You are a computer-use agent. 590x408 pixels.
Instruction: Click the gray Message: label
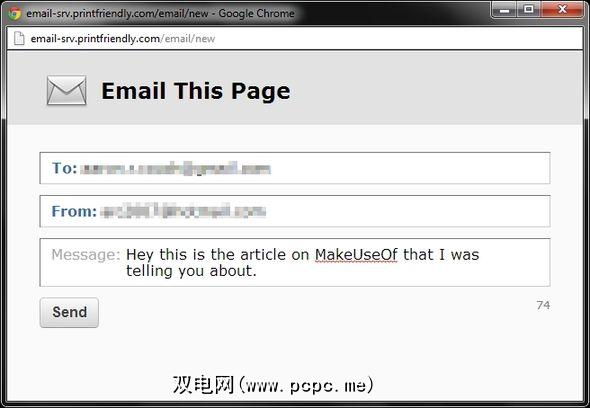[86, 255]
